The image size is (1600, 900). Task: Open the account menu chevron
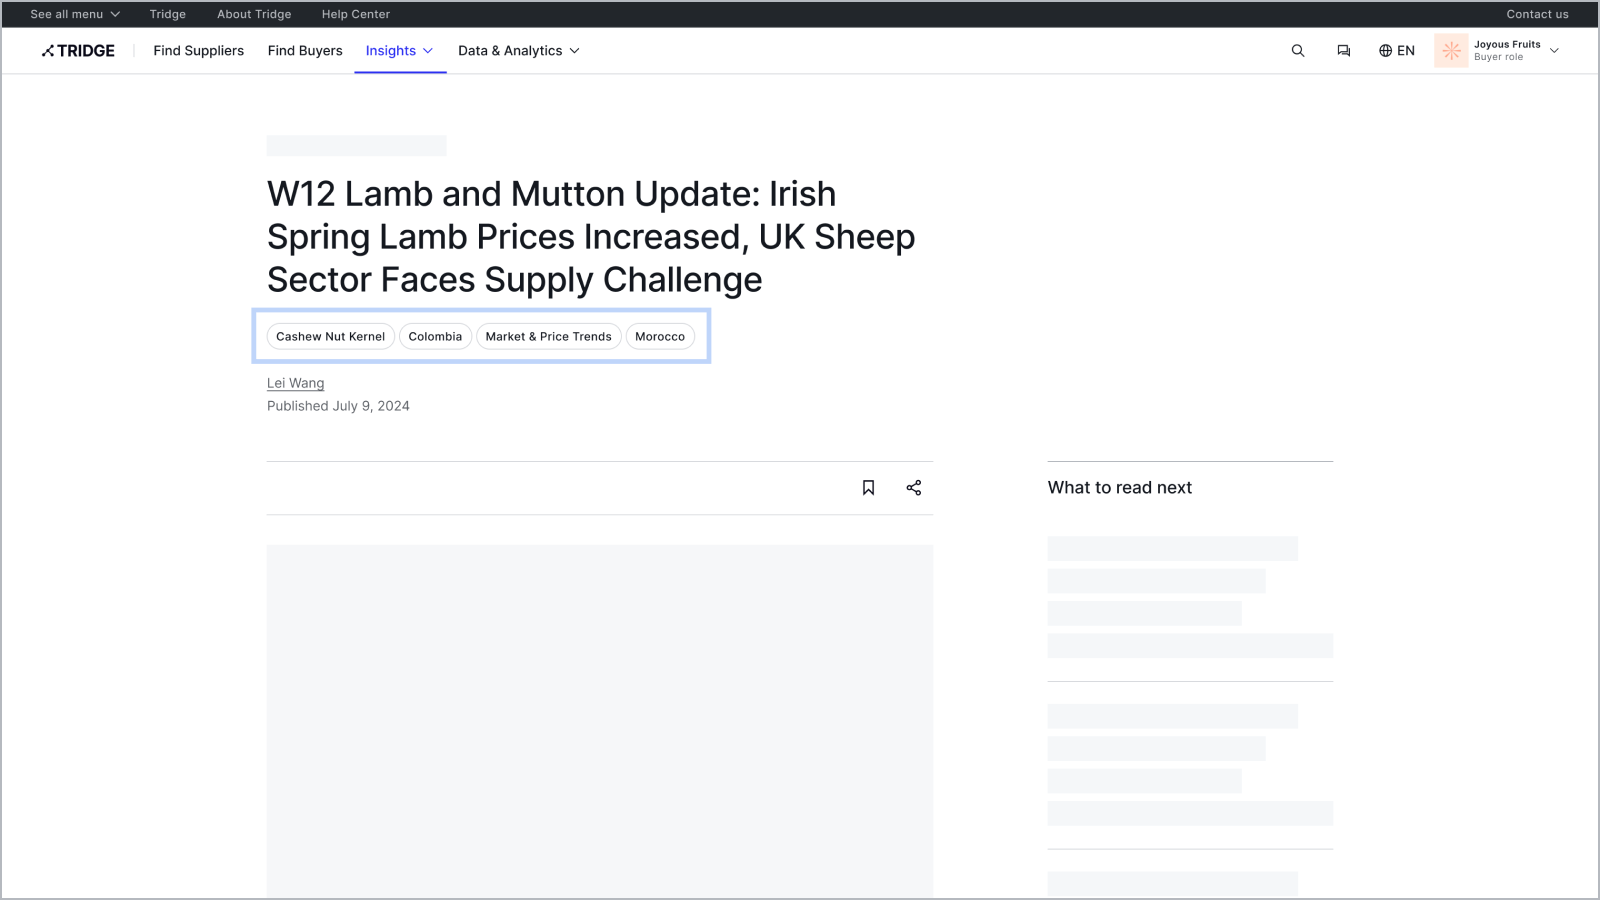(x=1554, y=51)
